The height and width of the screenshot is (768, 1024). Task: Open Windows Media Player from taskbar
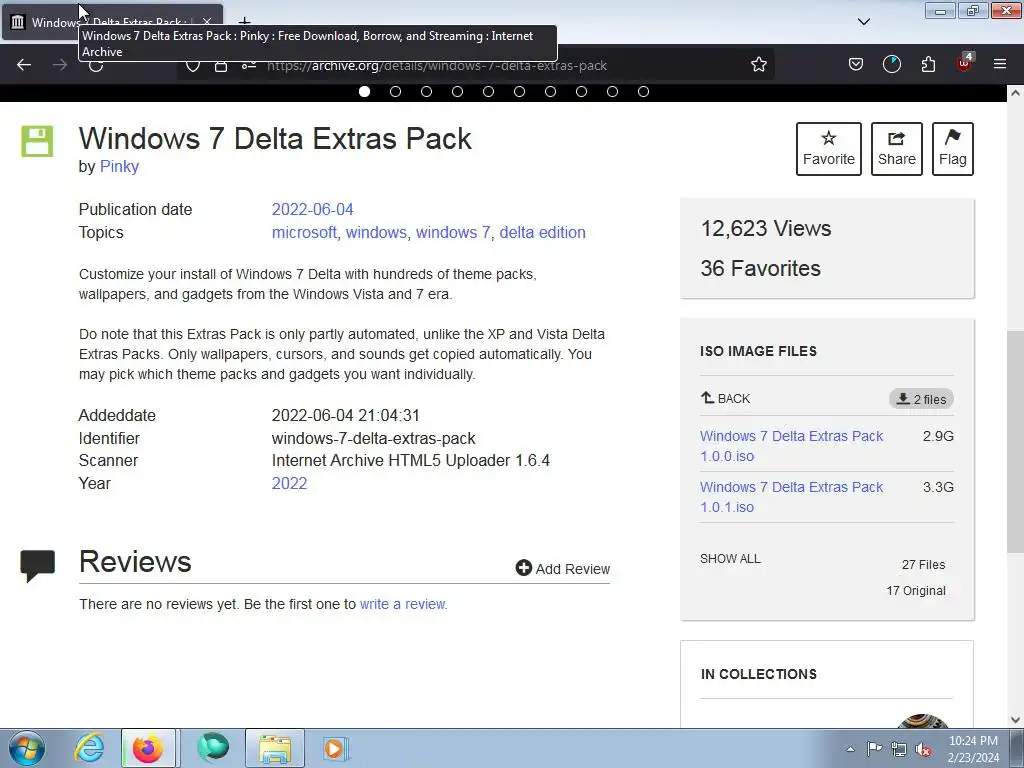click(336, 748)
